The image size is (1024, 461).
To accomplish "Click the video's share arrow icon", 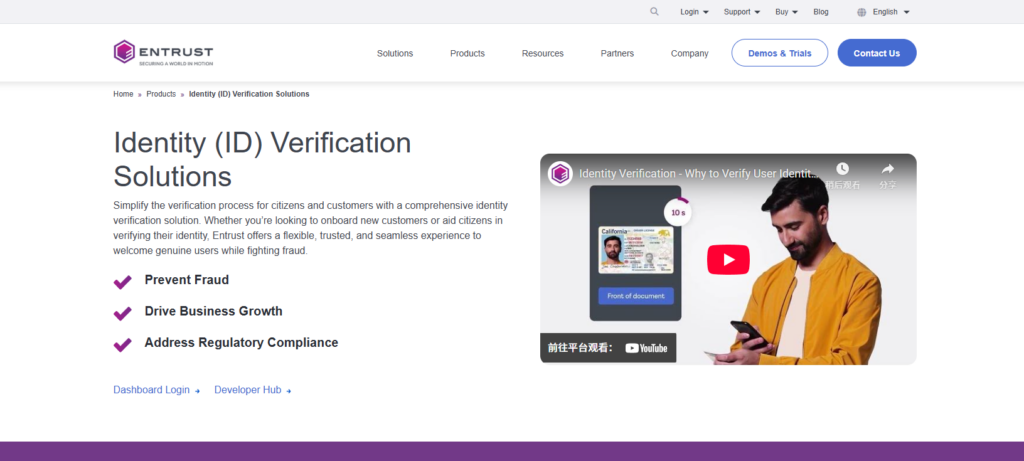I will click(x=887, y=169).
